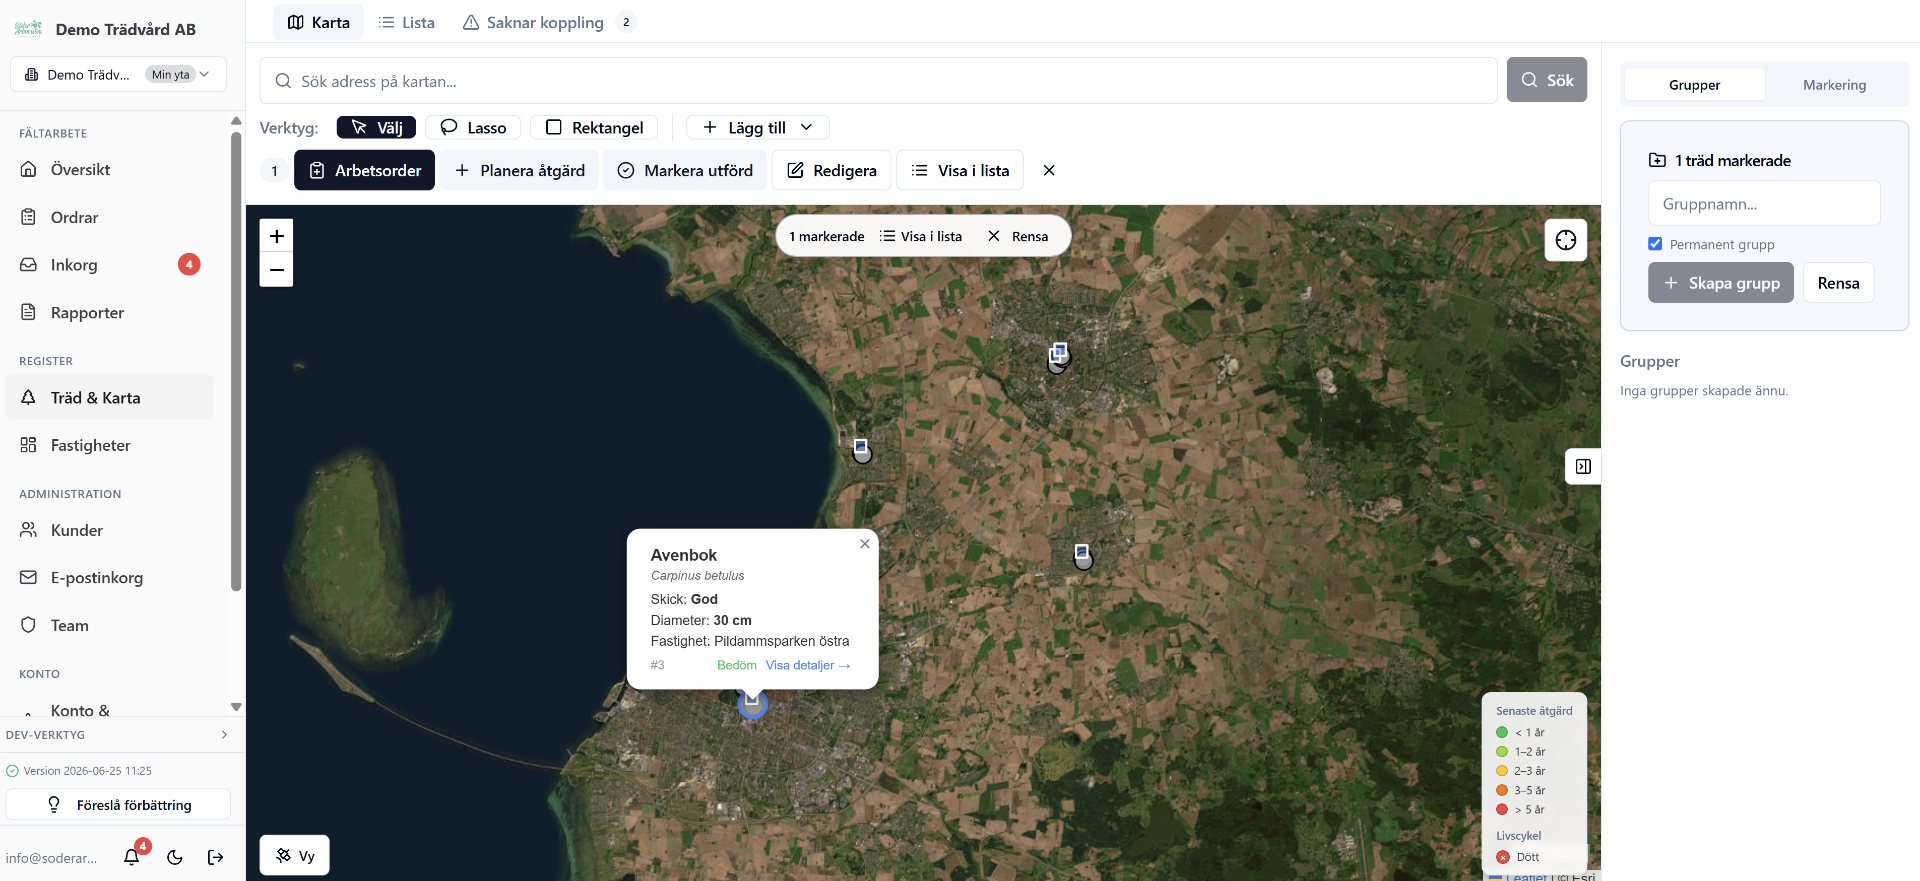
Task: Collapse the right side panel icon
Action: coord(1583,466)
